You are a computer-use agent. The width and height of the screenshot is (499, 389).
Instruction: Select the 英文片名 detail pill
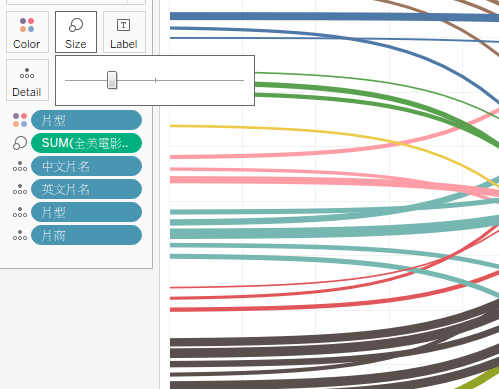tap(86, 189)
